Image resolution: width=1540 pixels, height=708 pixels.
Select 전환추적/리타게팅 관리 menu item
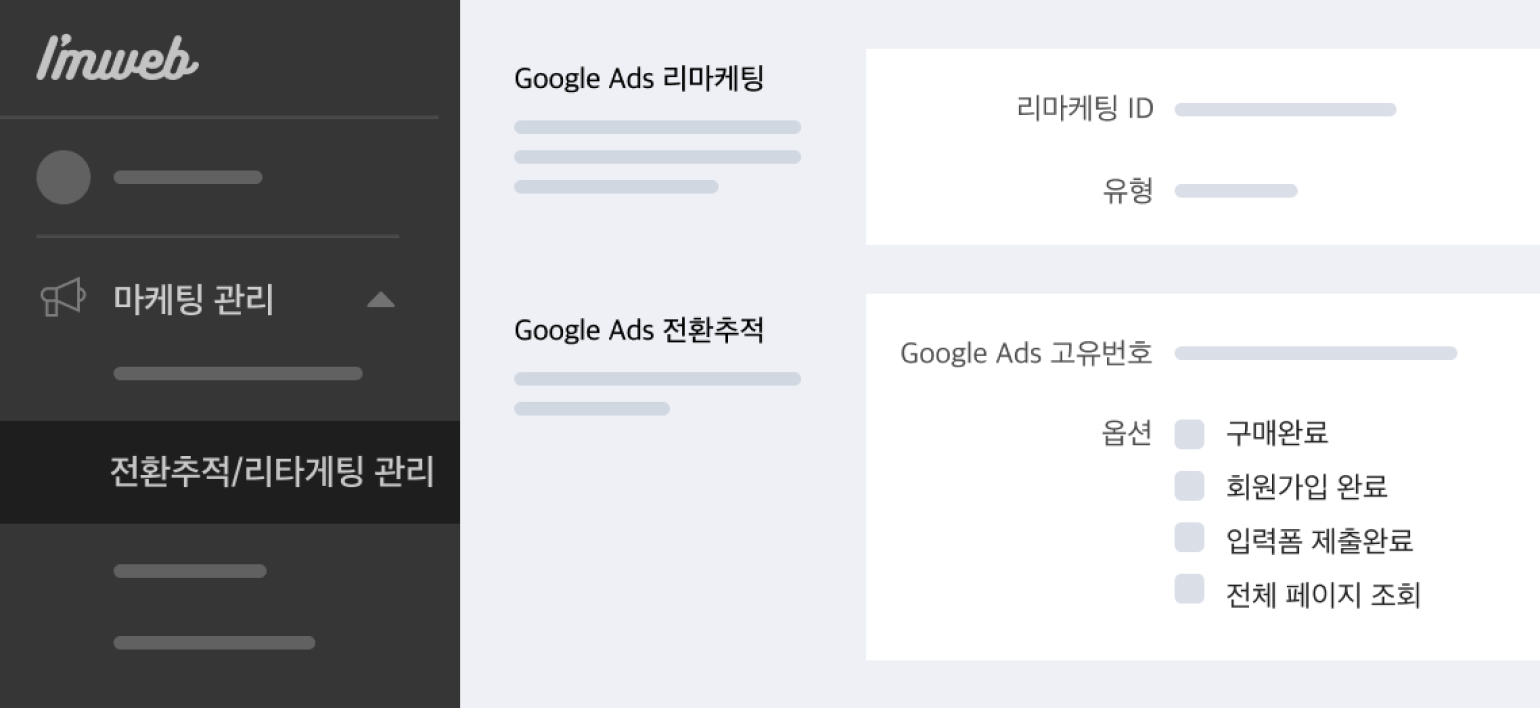click(271, 471)
